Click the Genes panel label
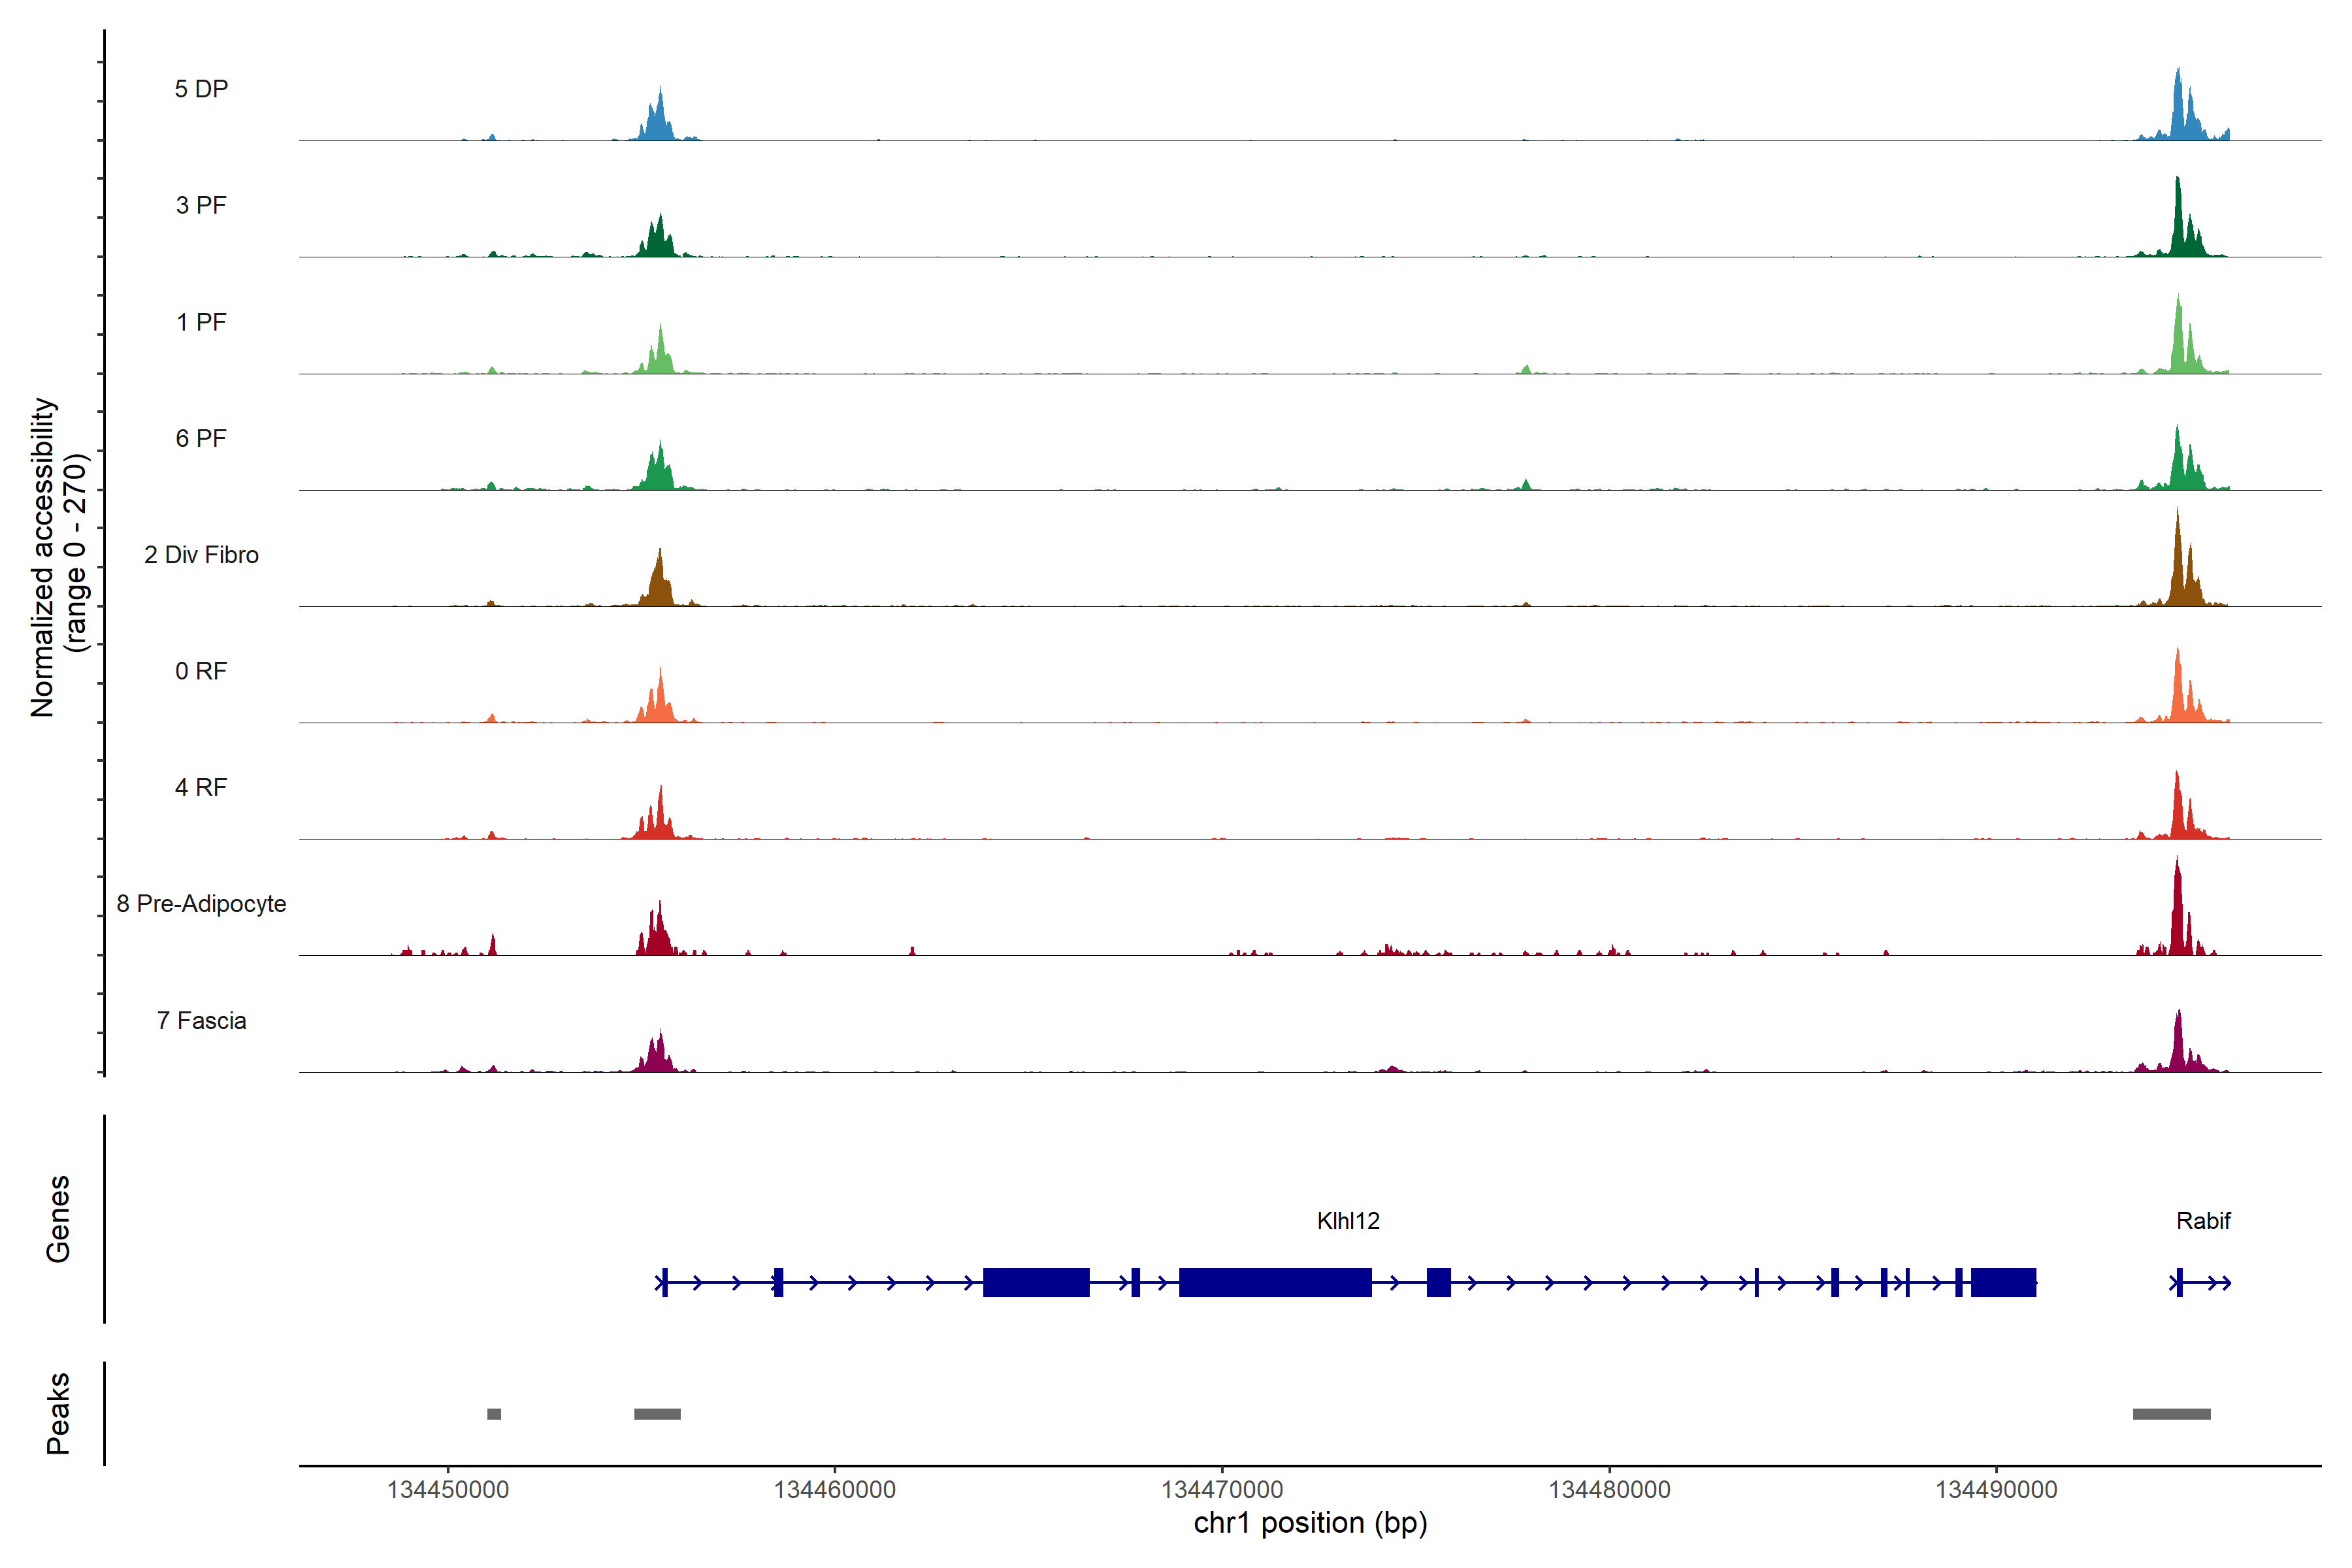 (58, 1219)
